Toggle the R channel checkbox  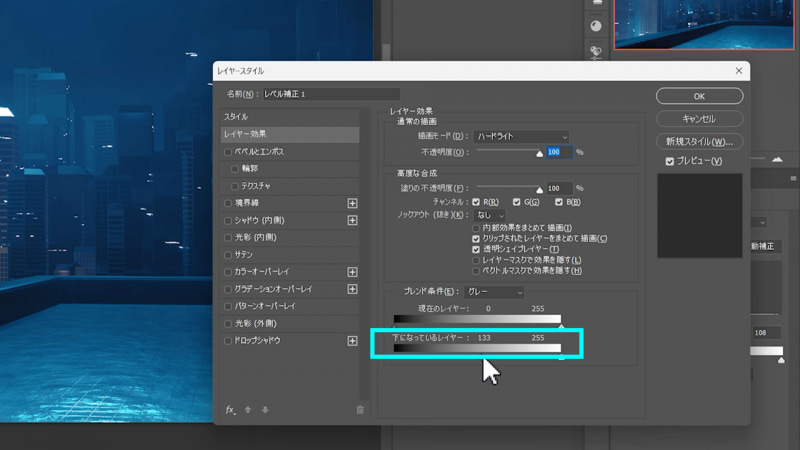476,203
